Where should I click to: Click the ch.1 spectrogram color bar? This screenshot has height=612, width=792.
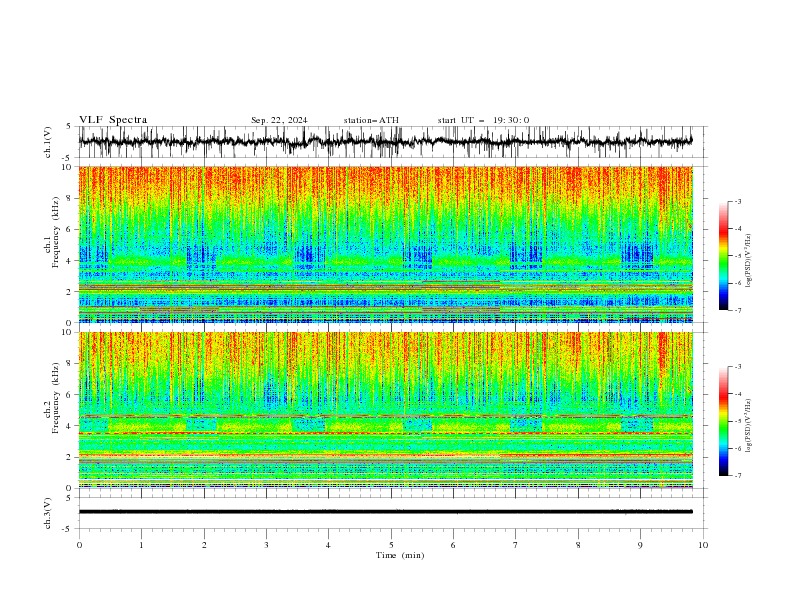click(724, 256)
